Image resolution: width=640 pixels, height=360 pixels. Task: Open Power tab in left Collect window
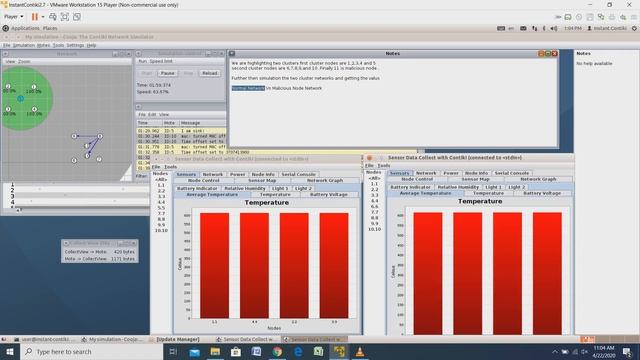click(237, 174)
